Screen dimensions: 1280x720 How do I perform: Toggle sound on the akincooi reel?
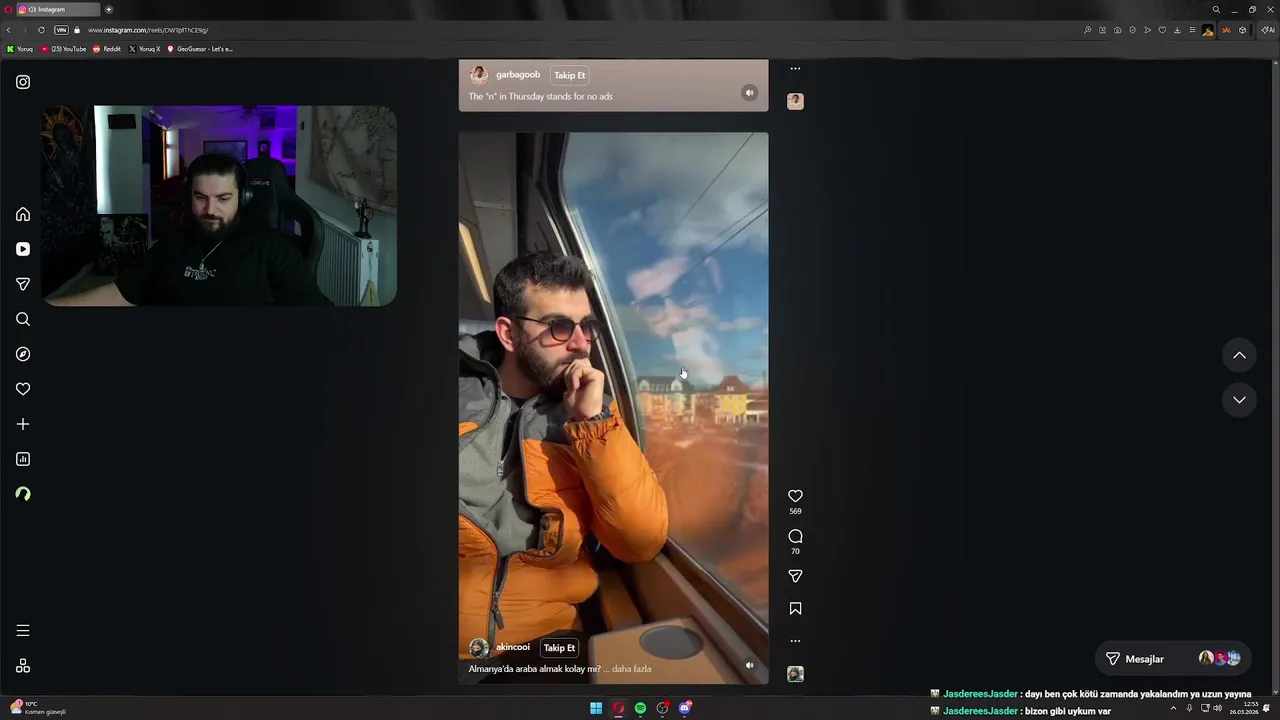pos(749,665)
